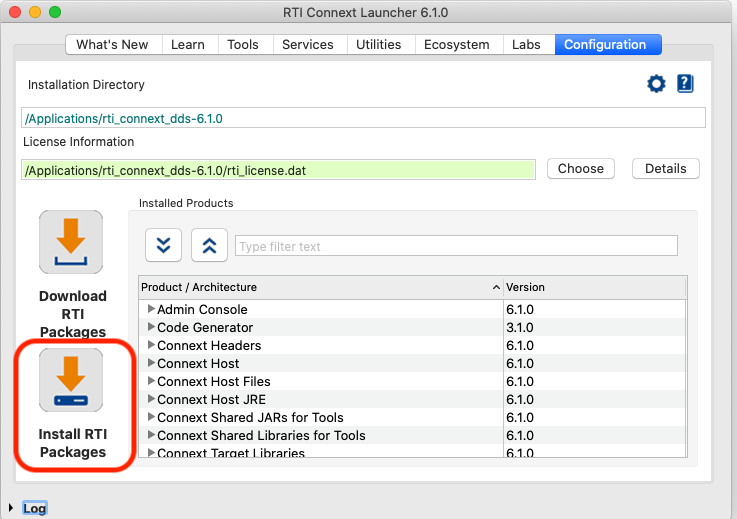
Task: Switch to the Ecosystem tab
Action: point(457,45)
